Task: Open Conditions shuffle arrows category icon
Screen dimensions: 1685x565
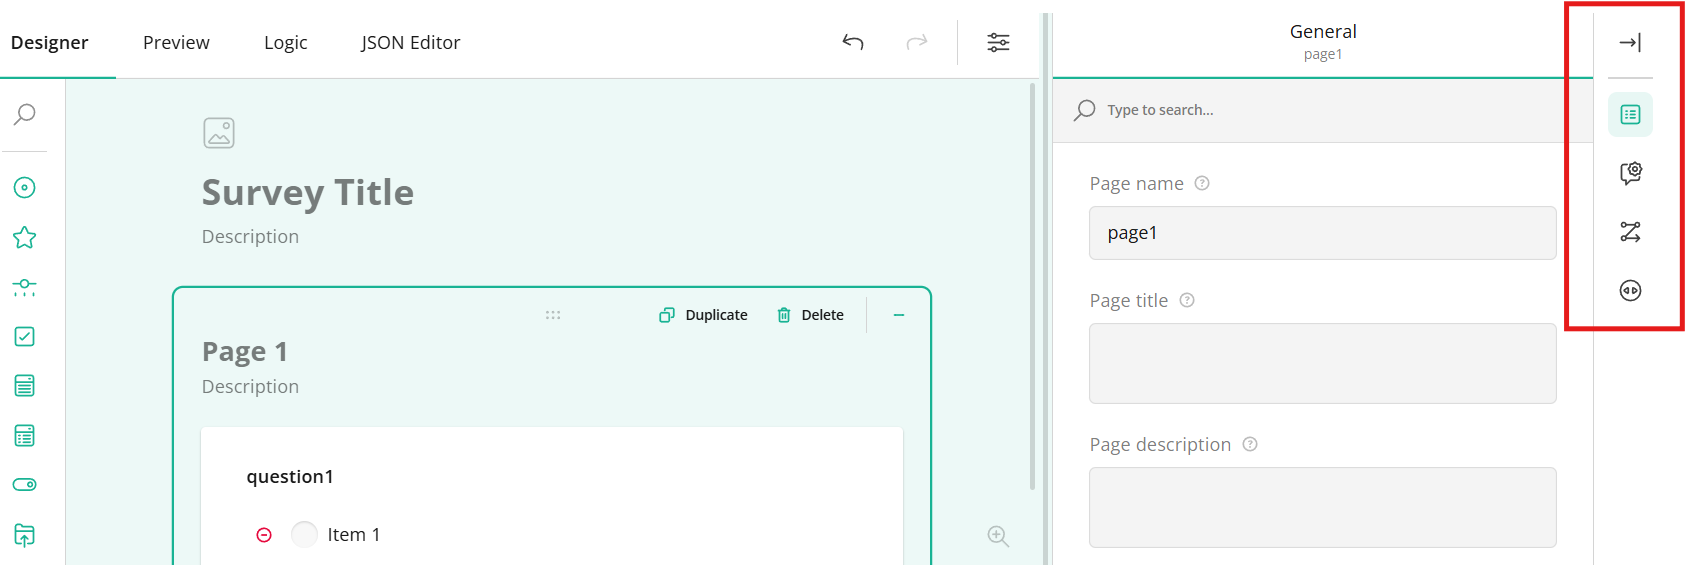Action: point(1630,232)
